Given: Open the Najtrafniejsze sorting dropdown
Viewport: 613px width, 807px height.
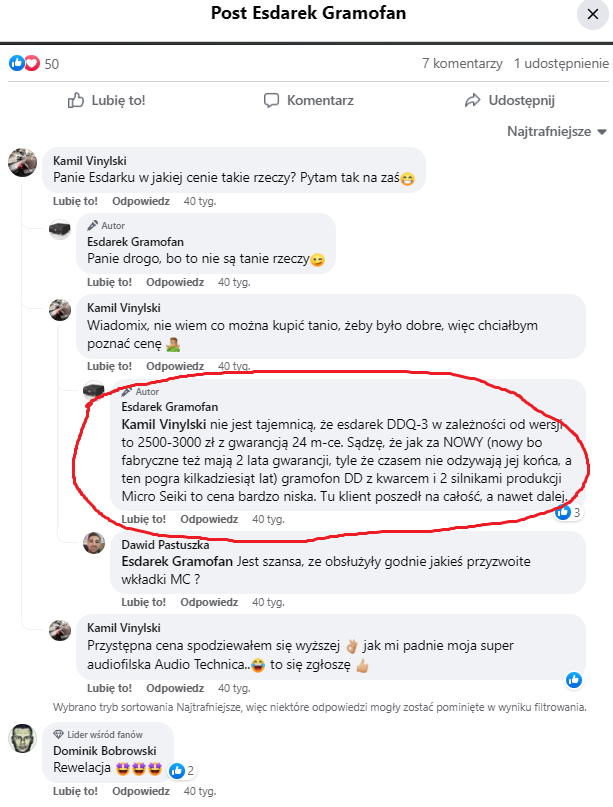Looking at the screenshot, I should point(557,132).
